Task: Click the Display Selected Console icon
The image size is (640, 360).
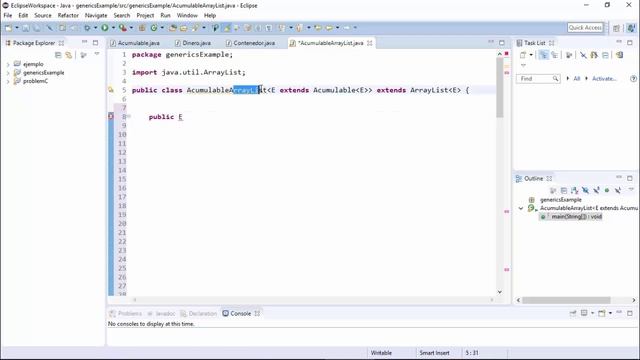Action: point(584,313)
